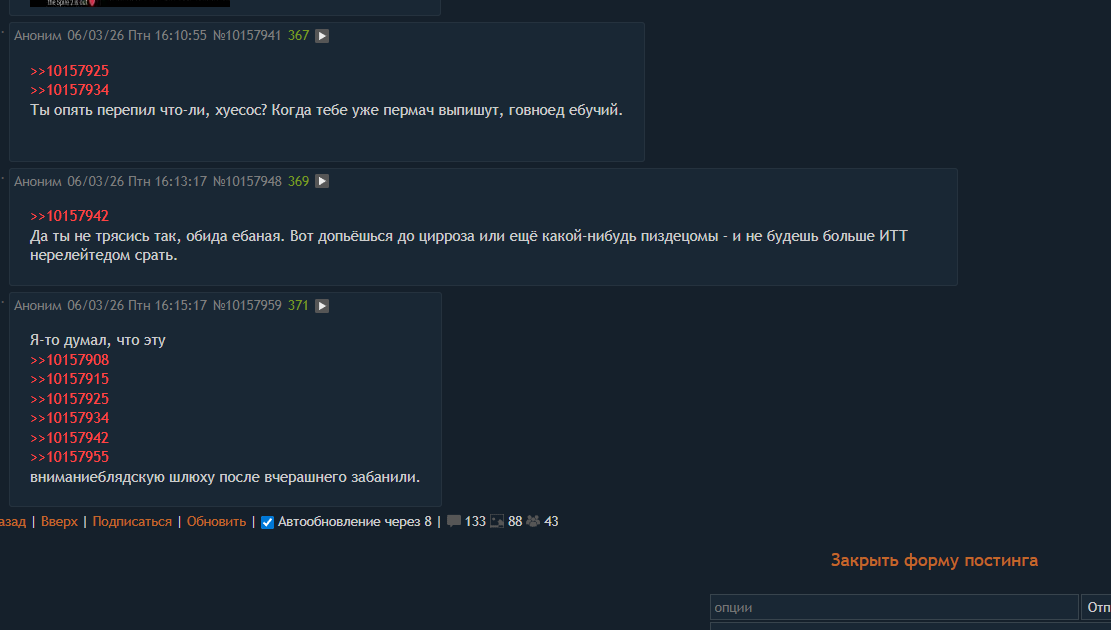The image size is (1111, 630).
Task: Click the posts count speech bubble icon
Action: [453, 522]
